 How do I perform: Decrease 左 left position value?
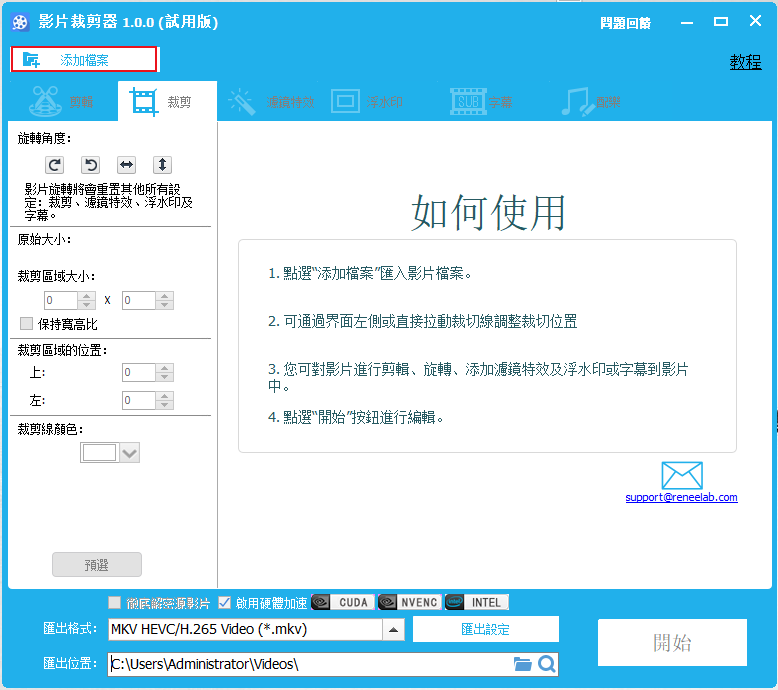165,404
